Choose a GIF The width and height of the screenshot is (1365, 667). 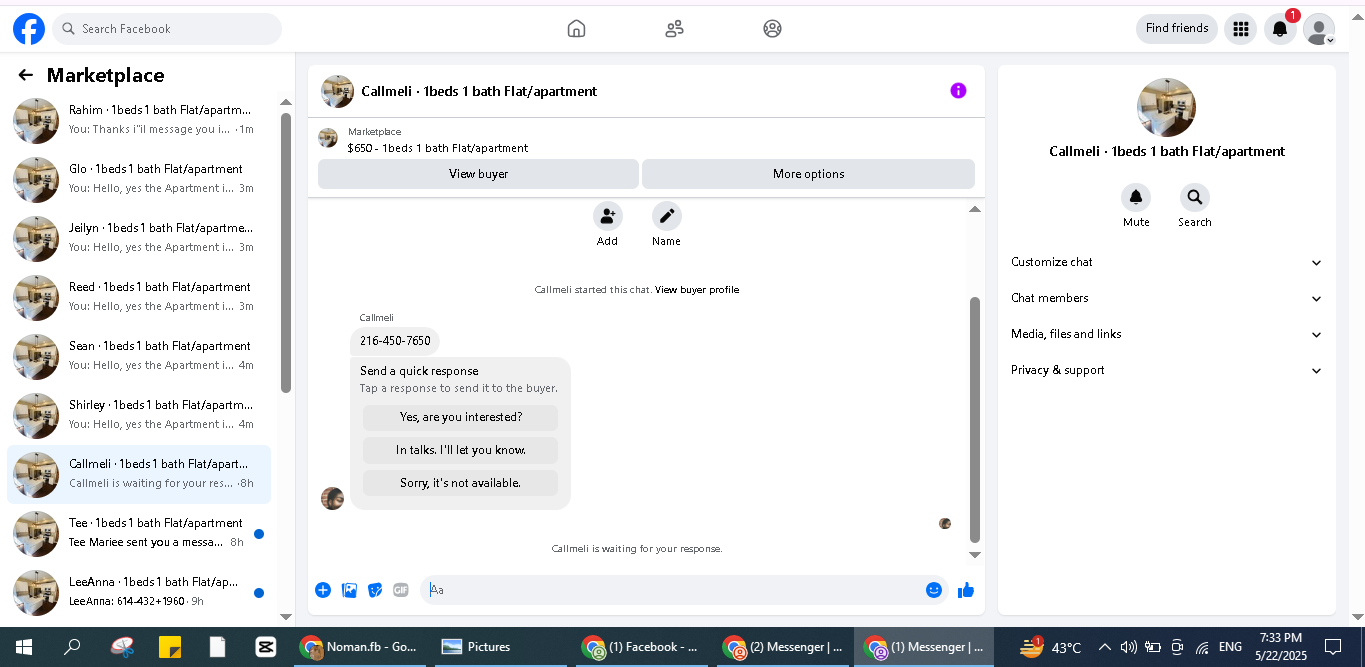401,590
